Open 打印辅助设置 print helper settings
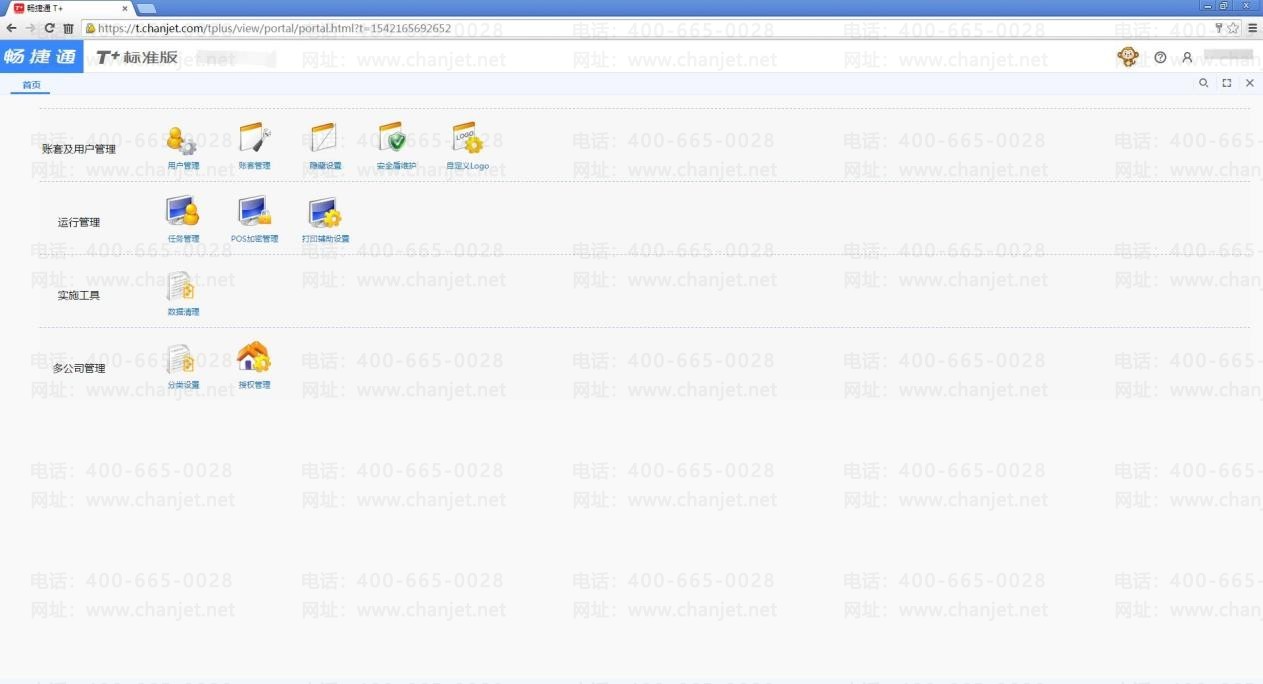The height and width of the screenshot is (684, 1263). (x=325, y=221)
